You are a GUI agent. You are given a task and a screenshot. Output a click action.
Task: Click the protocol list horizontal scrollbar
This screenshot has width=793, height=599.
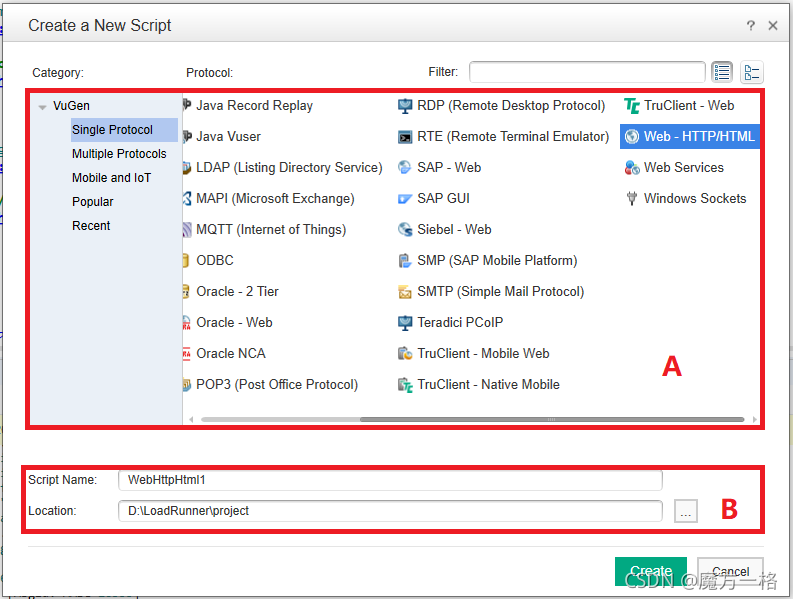pyautogui.click(x=551, y=419)
